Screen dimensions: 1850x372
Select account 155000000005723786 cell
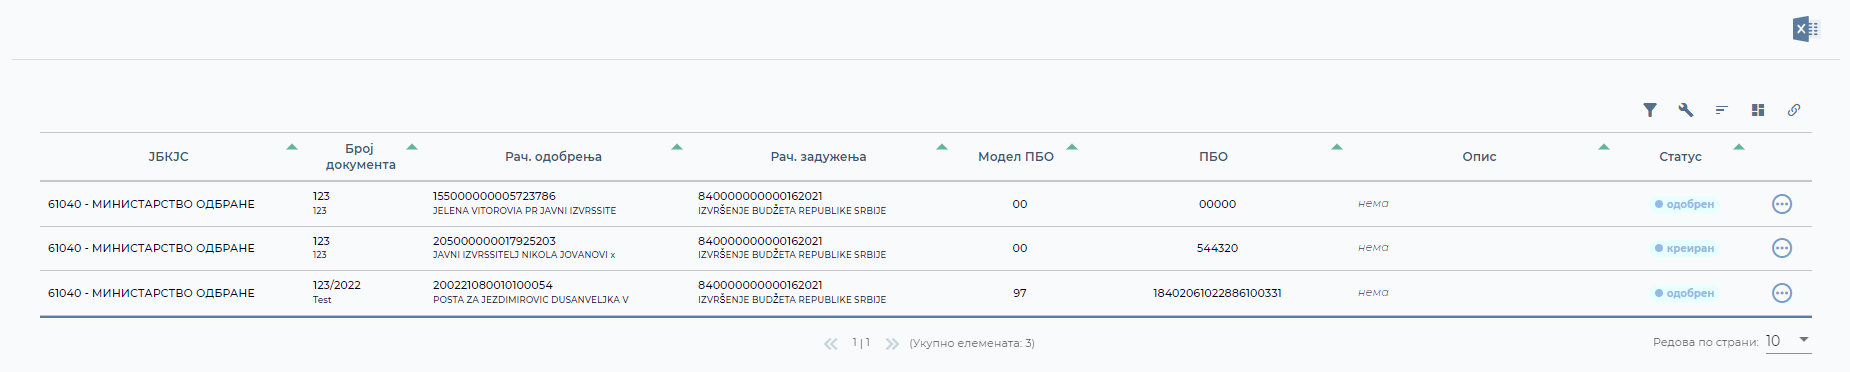494,196
